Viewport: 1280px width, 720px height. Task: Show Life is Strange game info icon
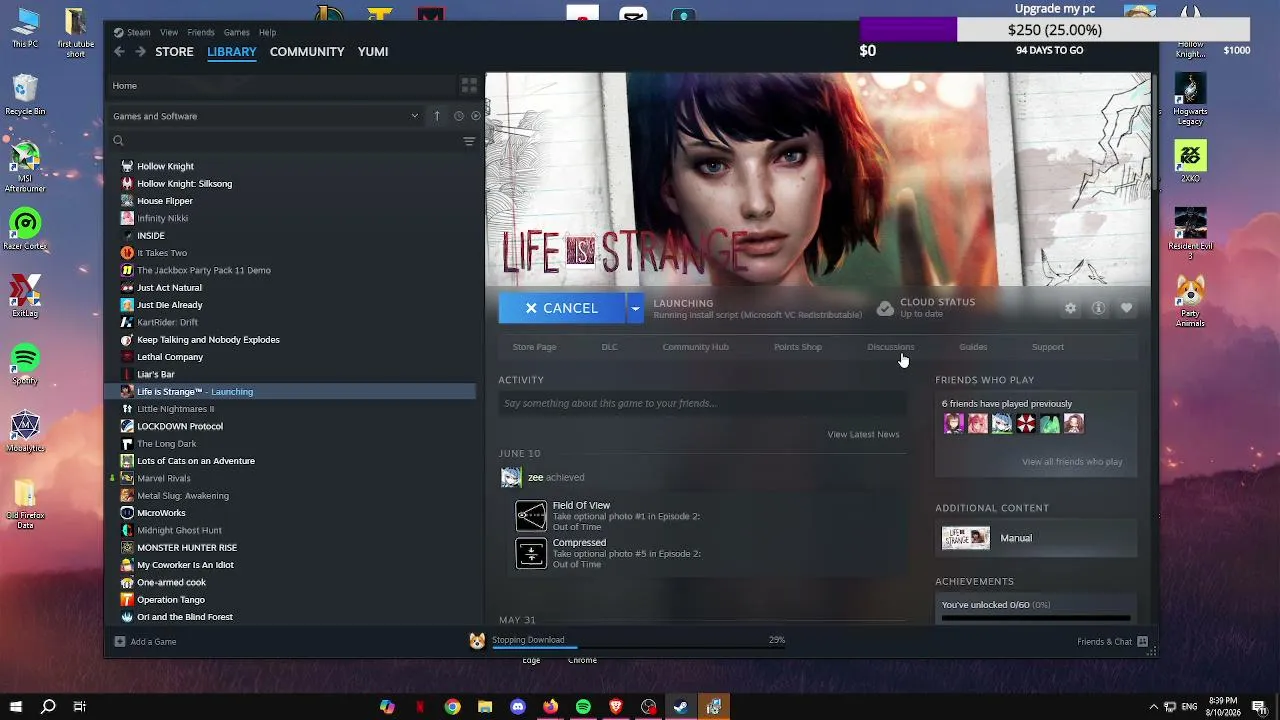(1098, 308)
